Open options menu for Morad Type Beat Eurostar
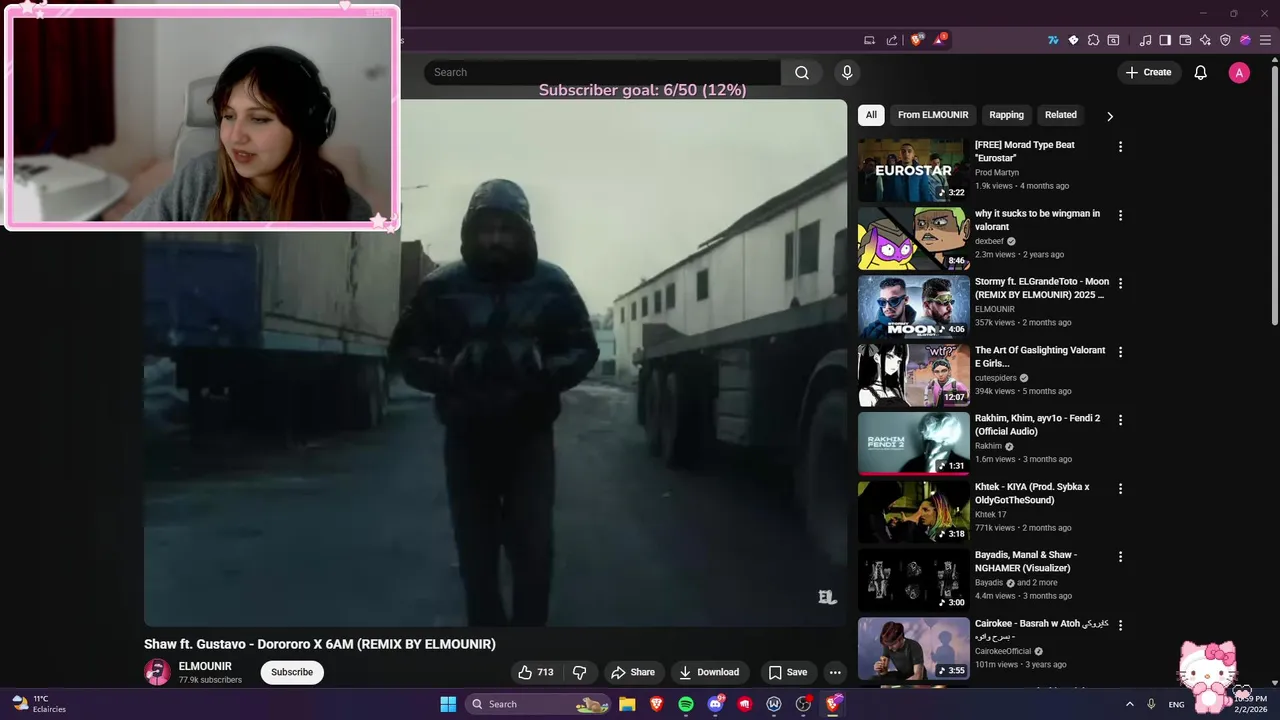The height and width of the screenshot is (720, 1280). (x=1120, y=147)
